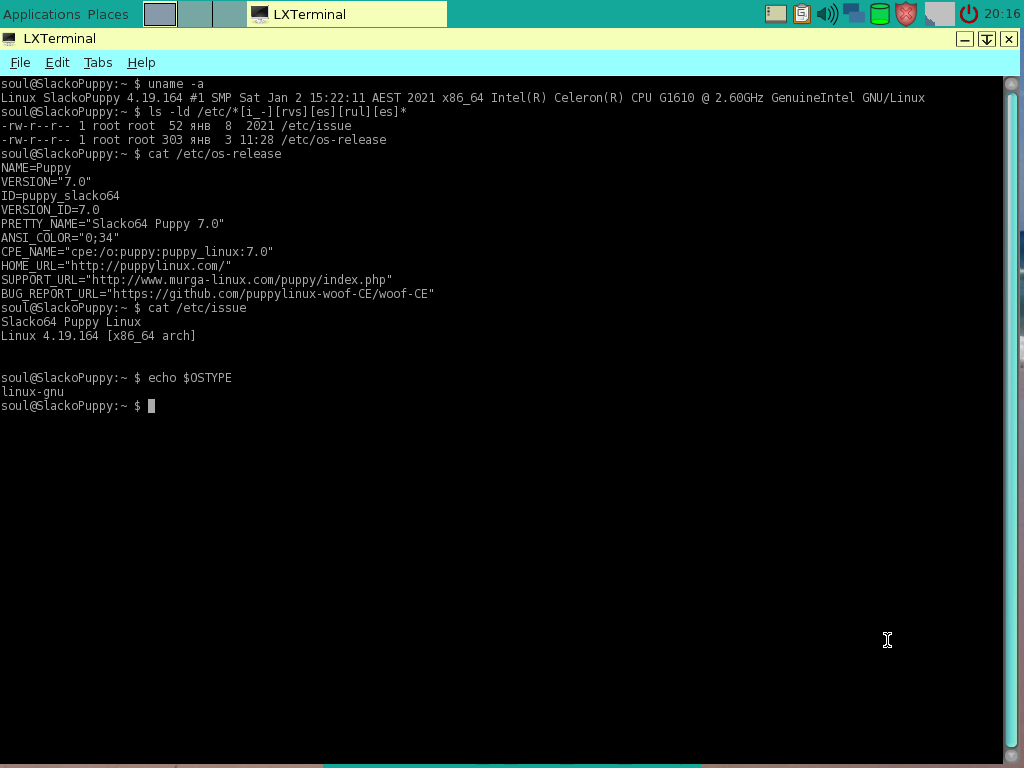Open the Applications menu in the top panel
This screenshot has width=1024, height=768.
coord(42,14)
